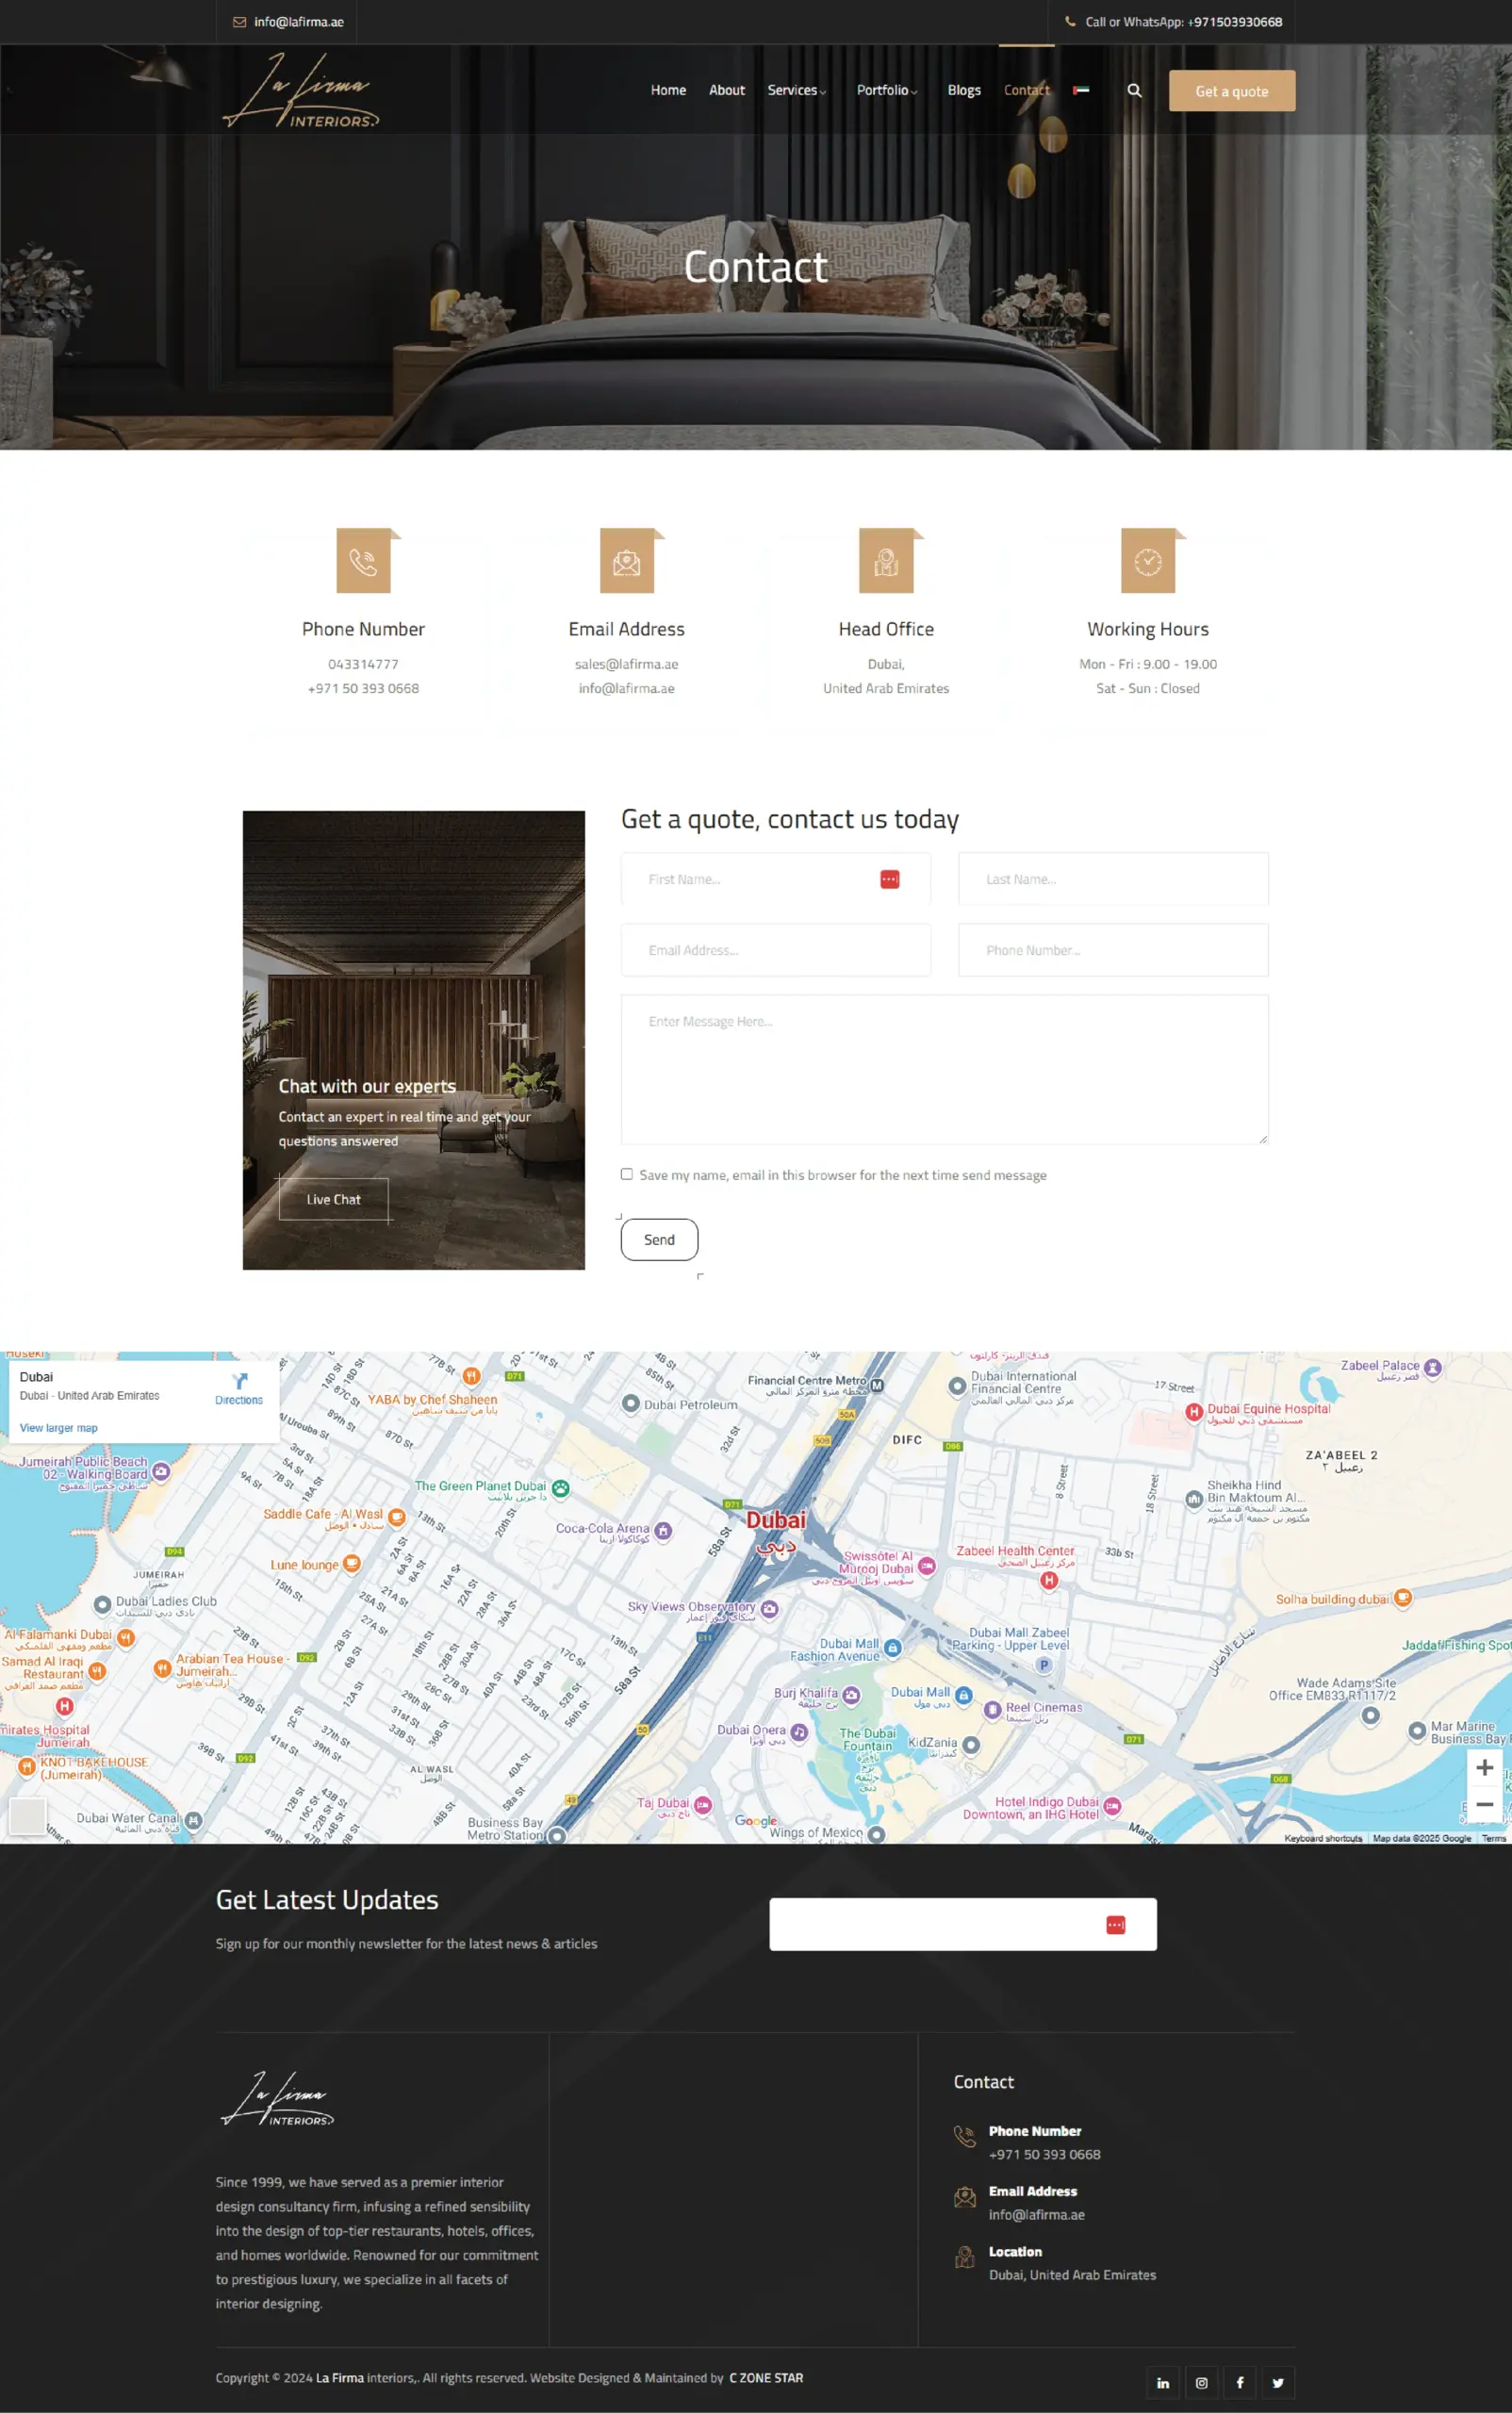Click the search magnifier icon in header
The height and width of the screenshot is (2413, 1512).
[1134, 91]
